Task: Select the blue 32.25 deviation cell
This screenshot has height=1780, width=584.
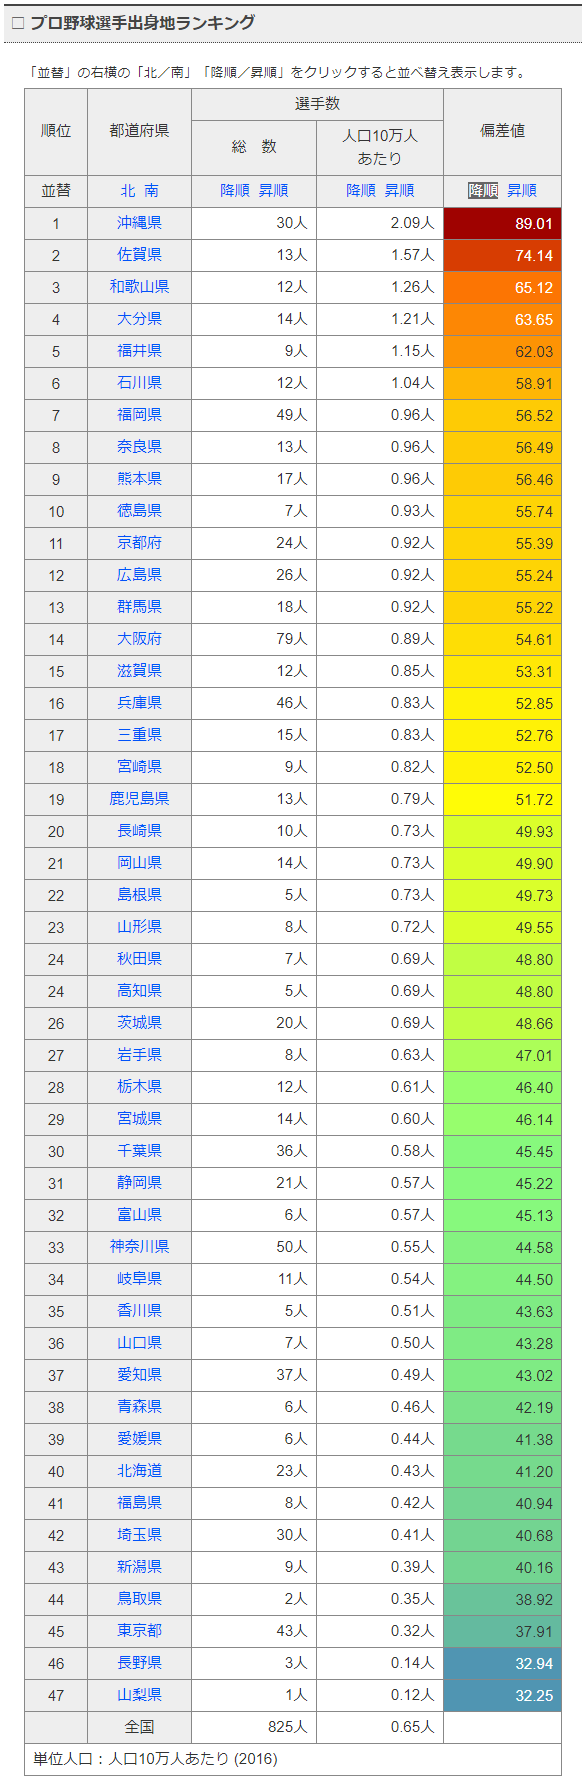Action: tap(502, 1696)
